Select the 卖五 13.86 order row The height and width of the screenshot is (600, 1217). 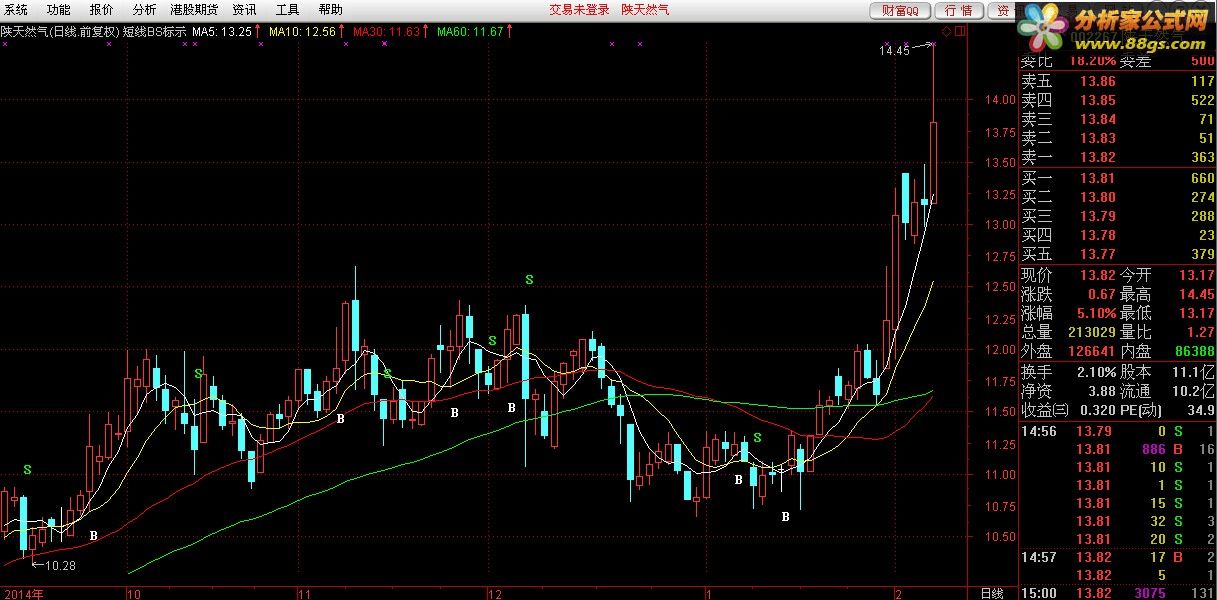(x=1118, y=81)
